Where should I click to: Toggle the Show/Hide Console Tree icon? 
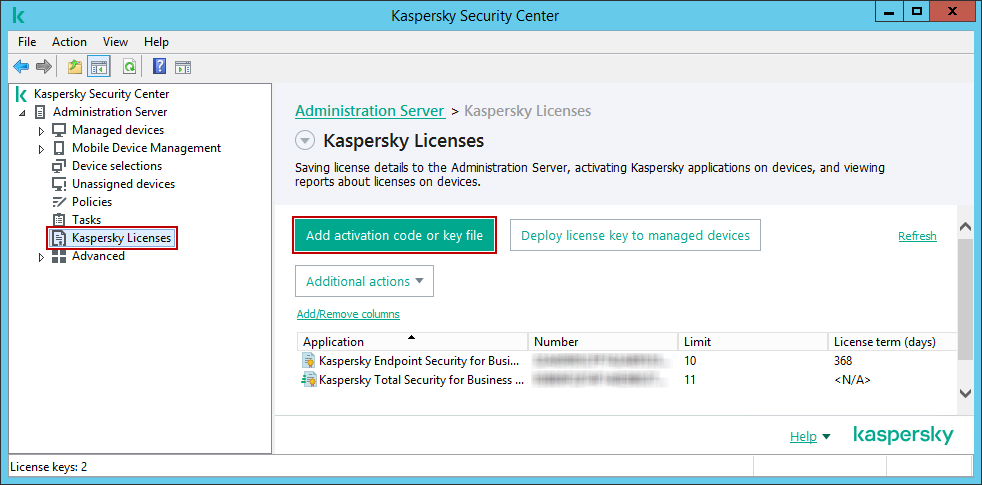[99, 67]
